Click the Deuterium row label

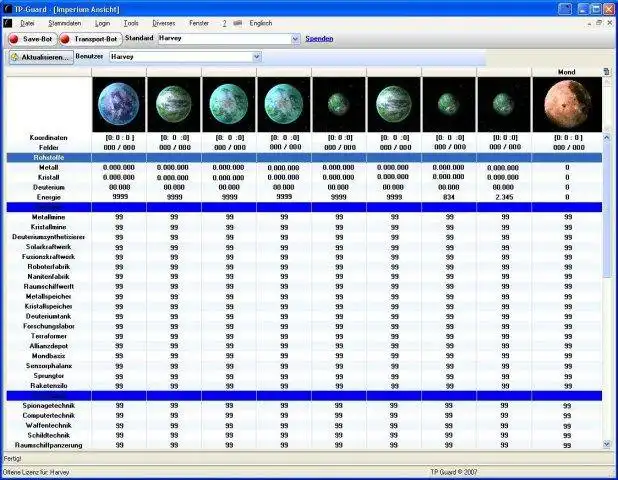tap(48, 187)
